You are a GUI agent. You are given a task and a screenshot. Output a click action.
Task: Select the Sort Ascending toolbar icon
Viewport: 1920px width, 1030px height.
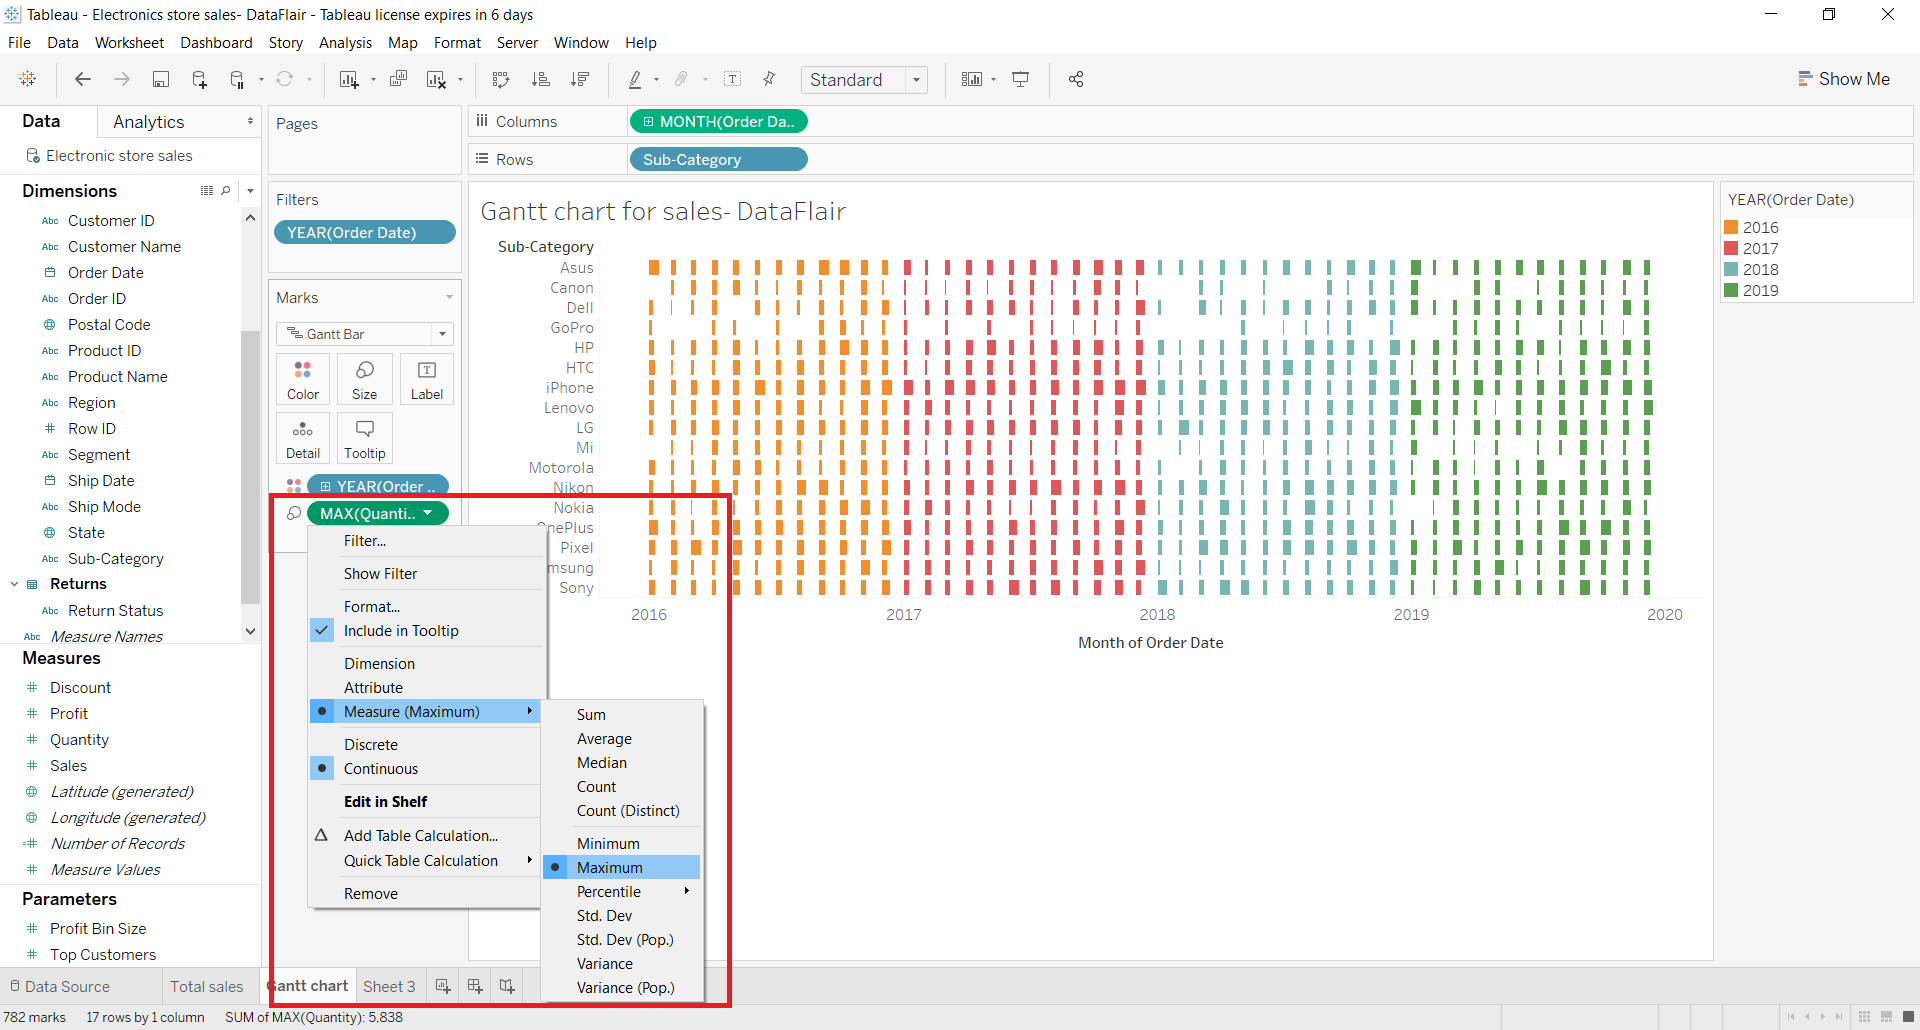(x=540, y=79)
